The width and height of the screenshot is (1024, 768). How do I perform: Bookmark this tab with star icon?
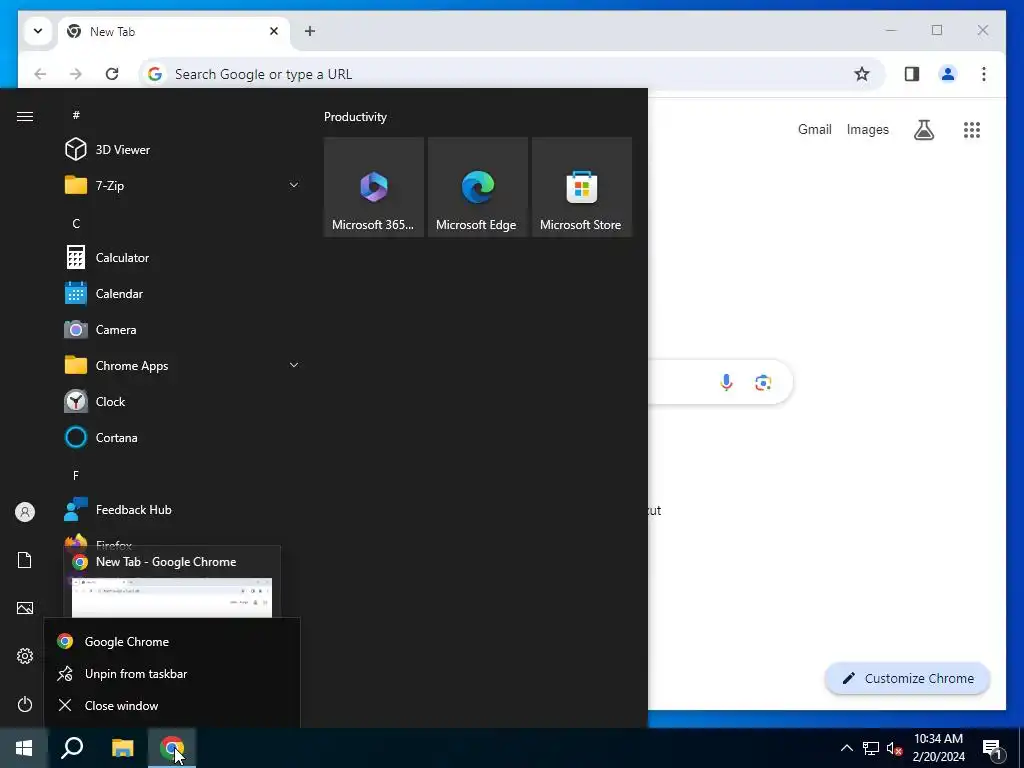[861, 74]
